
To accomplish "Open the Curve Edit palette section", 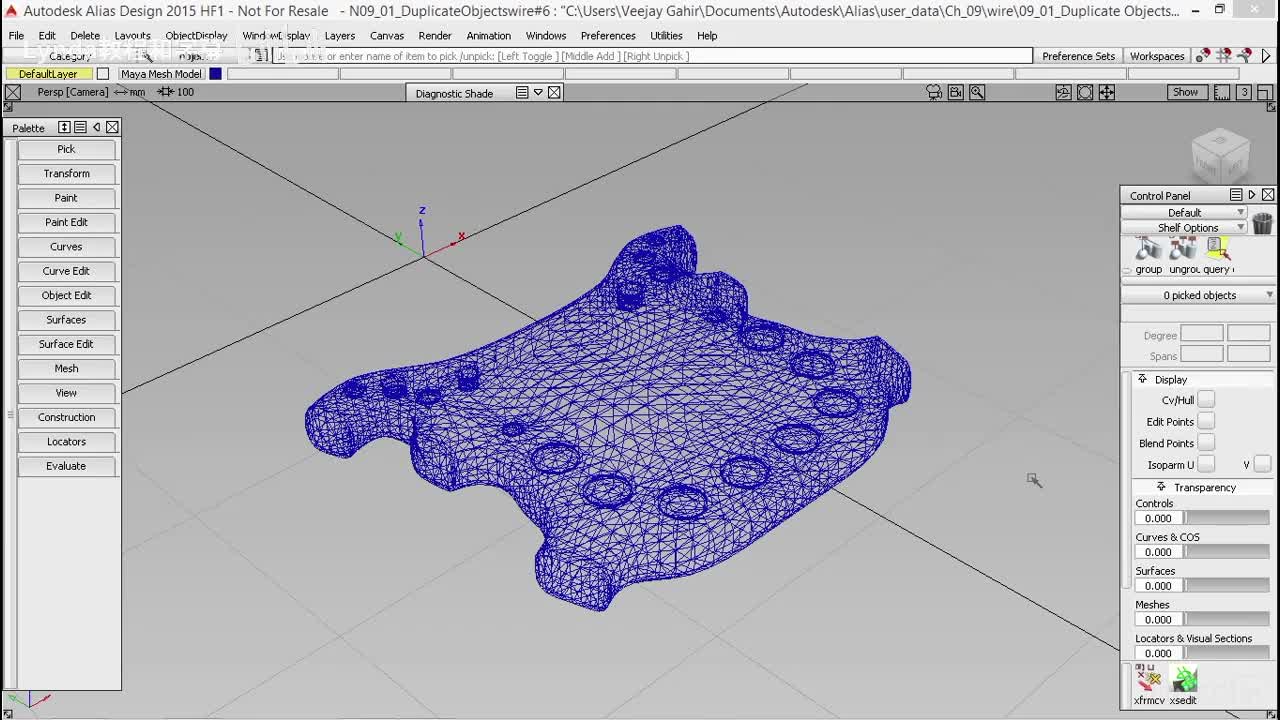I will [66, 271].
